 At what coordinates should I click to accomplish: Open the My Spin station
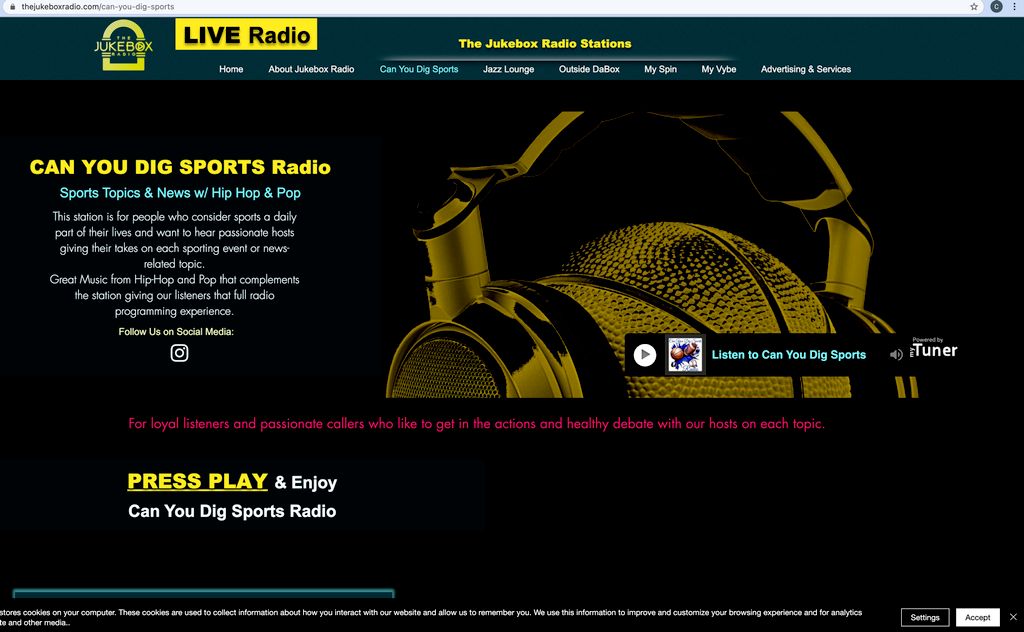click(660, 69)
